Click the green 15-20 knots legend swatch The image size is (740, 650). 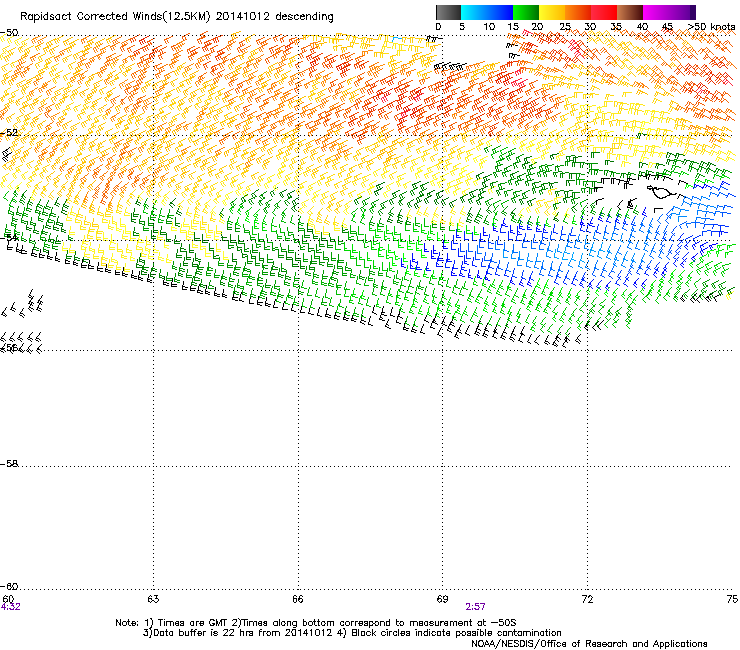coord(526,12)
